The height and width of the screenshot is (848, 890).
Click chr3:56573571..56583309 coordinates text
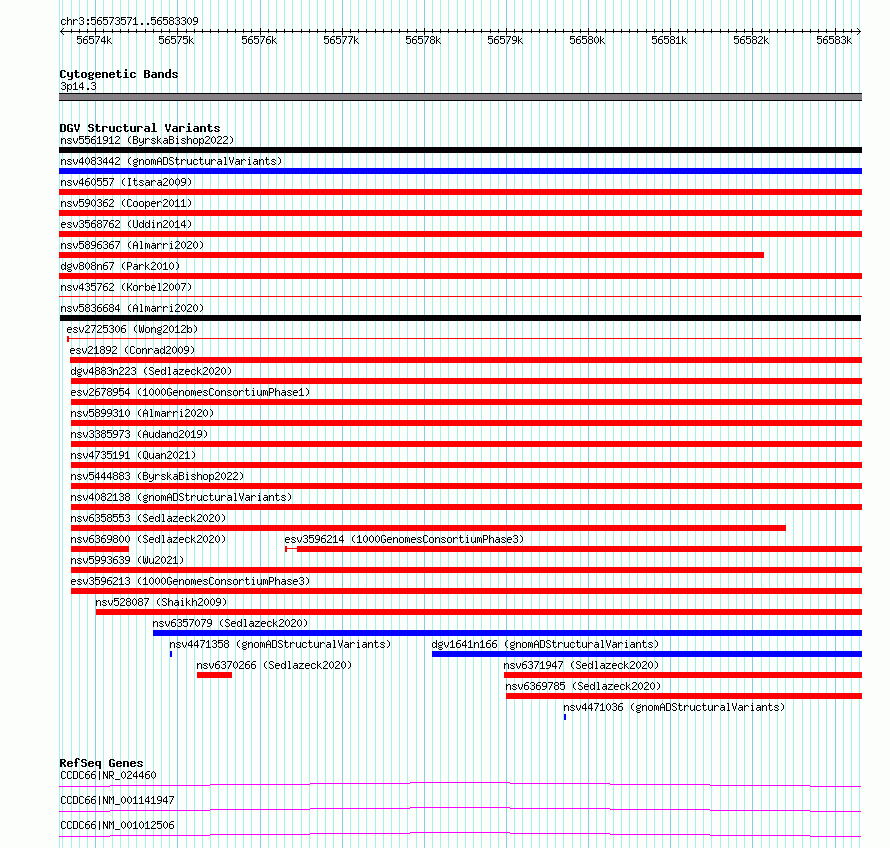[129, 21]
